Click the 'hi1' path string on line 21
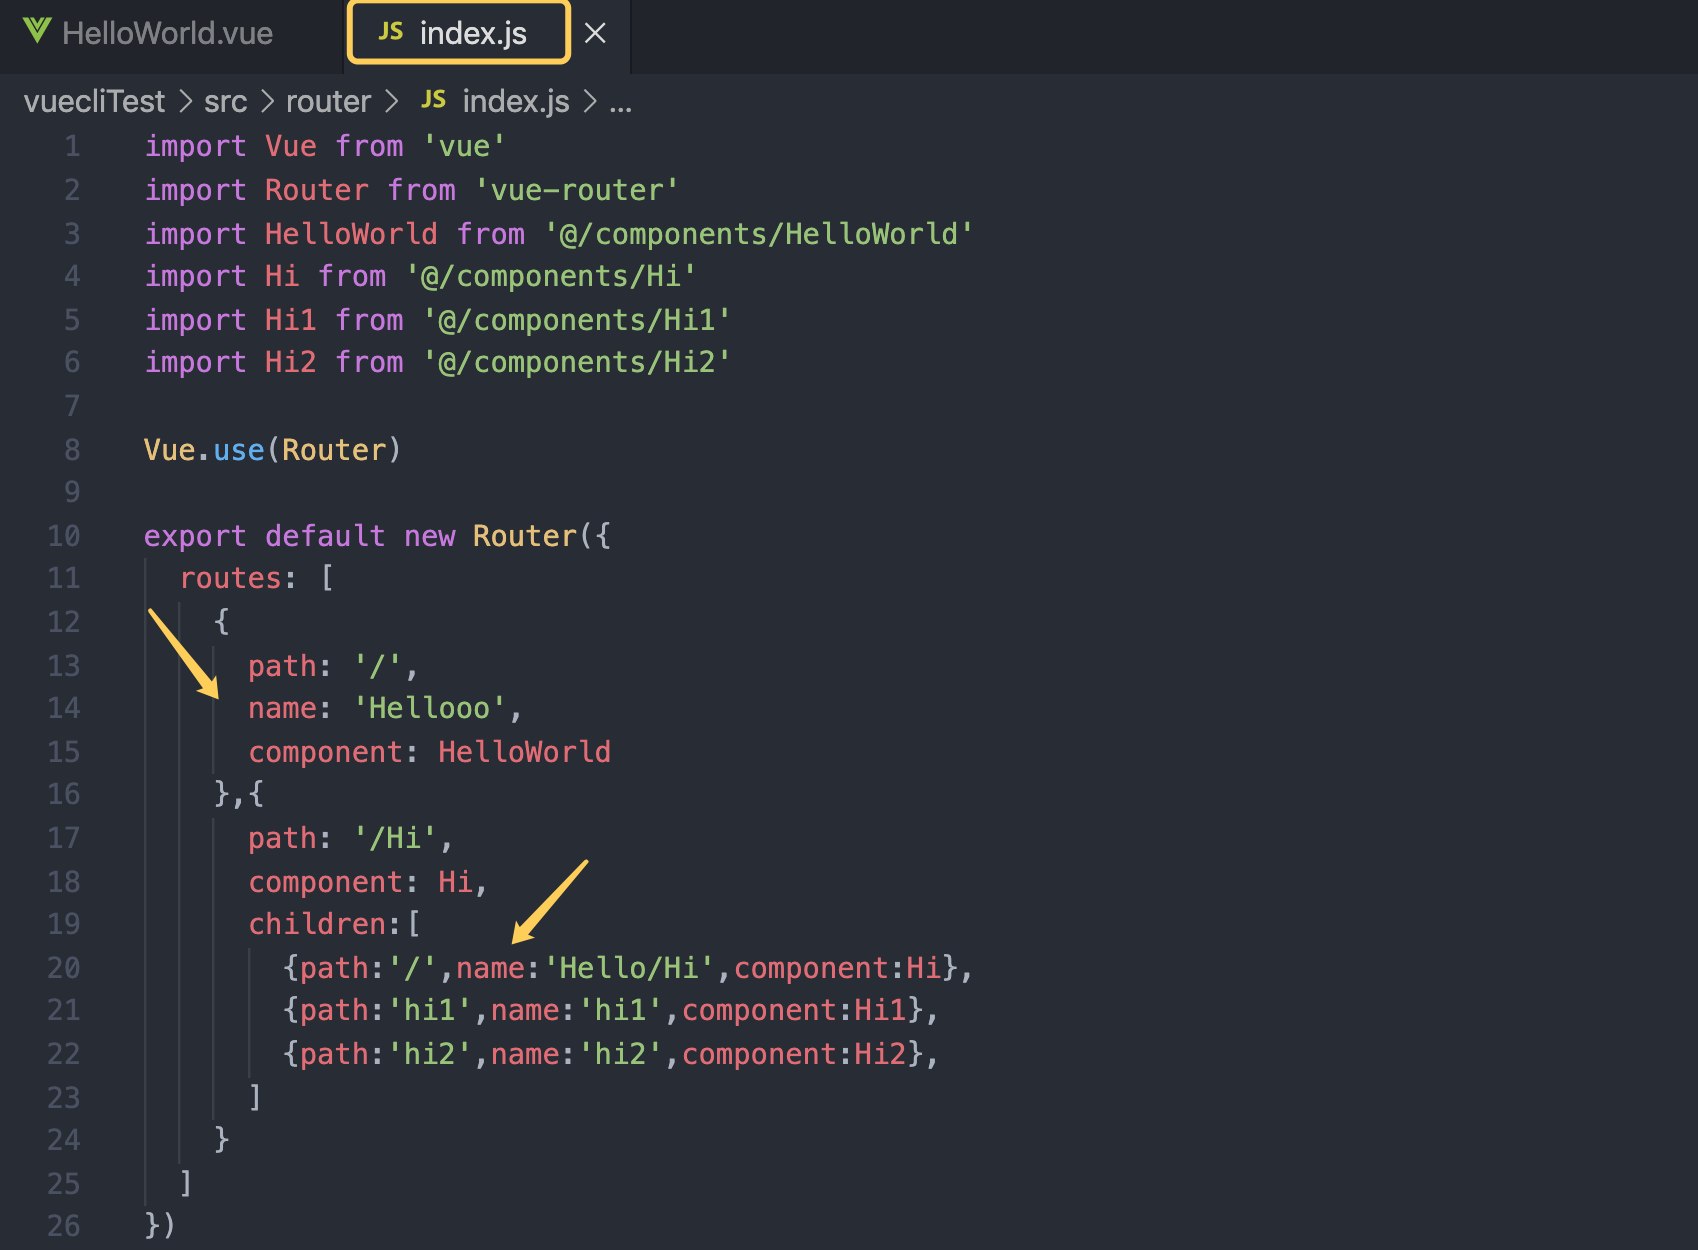This screenshot has width=1698, height=1250. coord(429,1010)
